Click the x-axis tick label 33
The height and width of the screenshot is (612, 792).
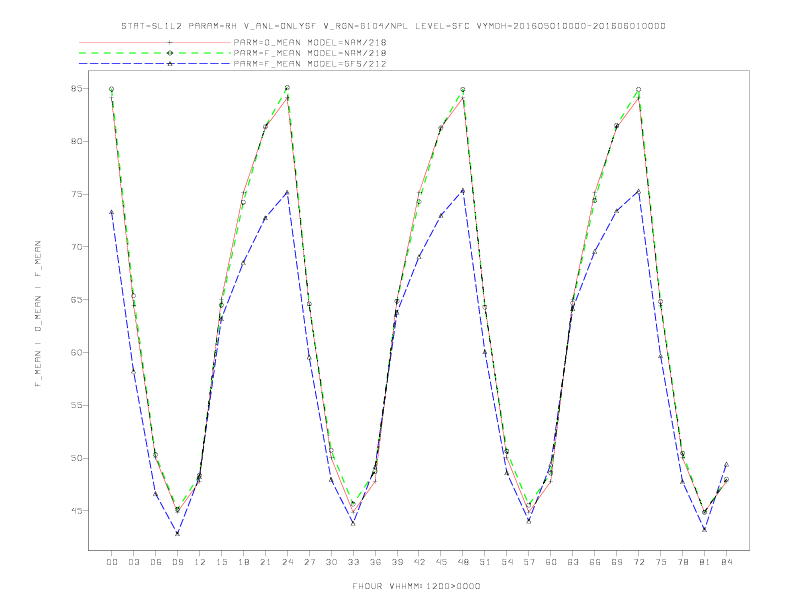(x=353, y=562)
